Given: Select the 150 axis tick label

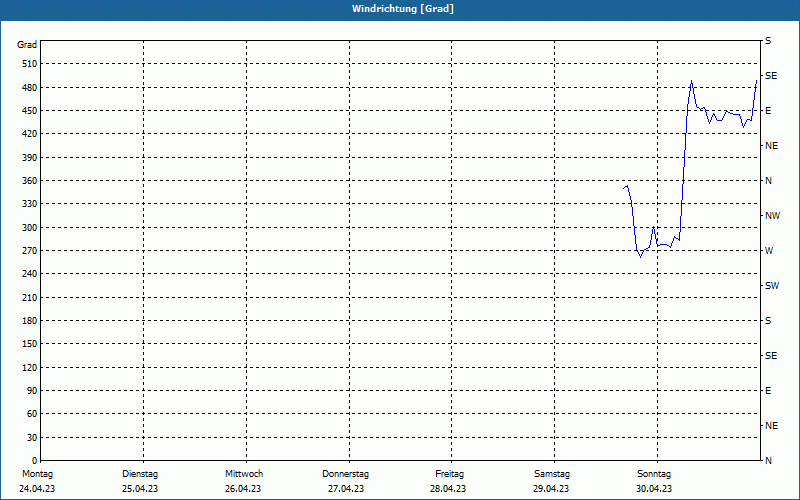Looking at the screenshot, I should click(30, 344).
